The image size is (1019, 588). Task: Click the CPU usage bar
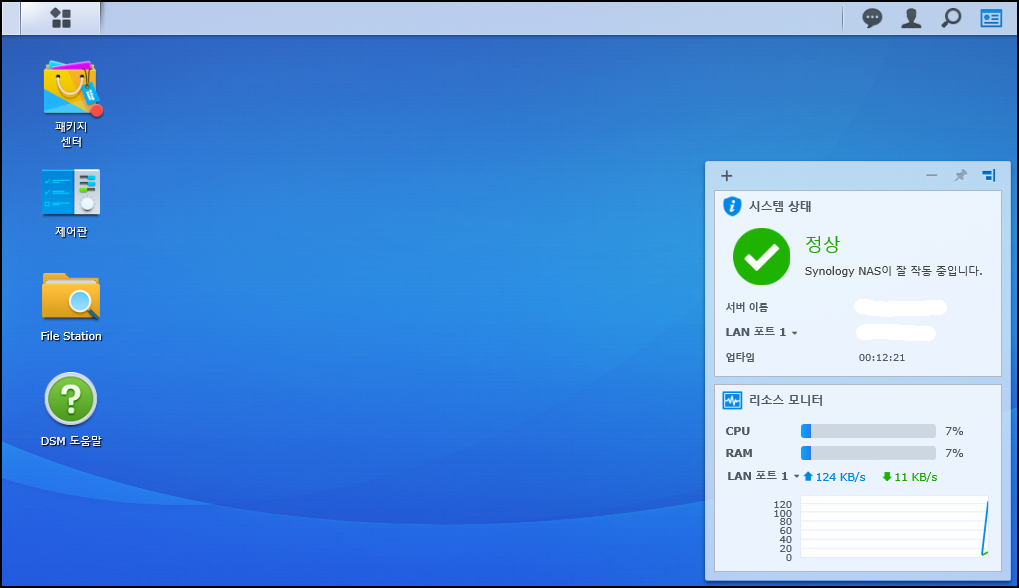tap(868, 431)
